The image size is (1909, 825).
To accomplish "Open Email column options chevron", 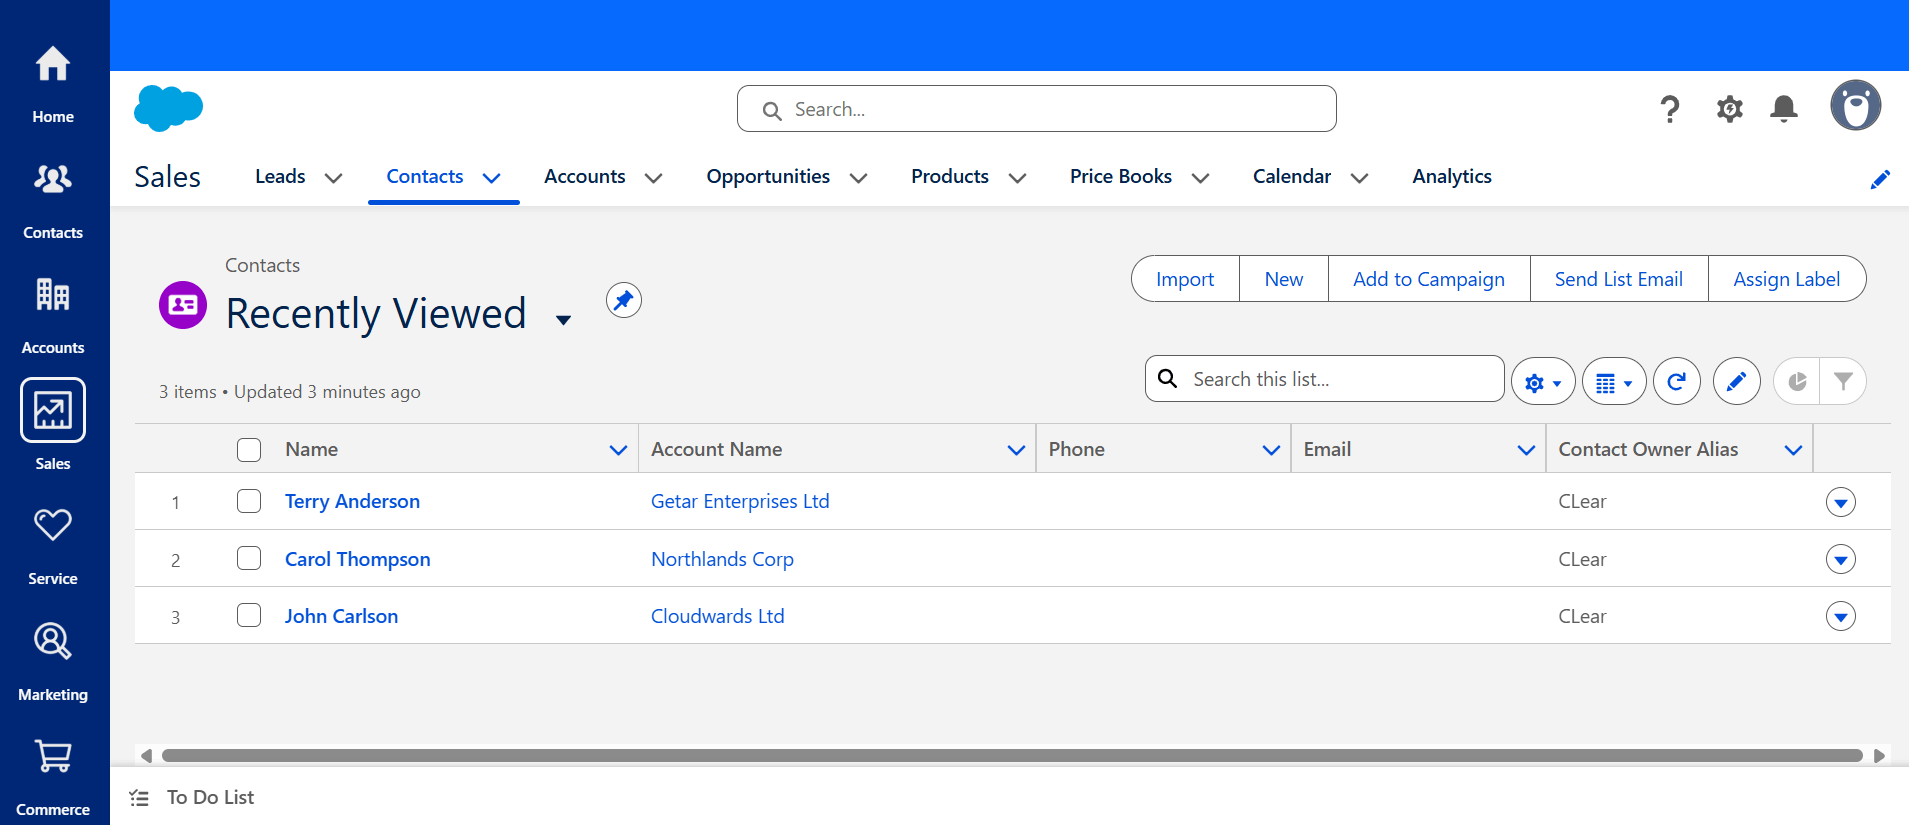I will coord(1526,450).
